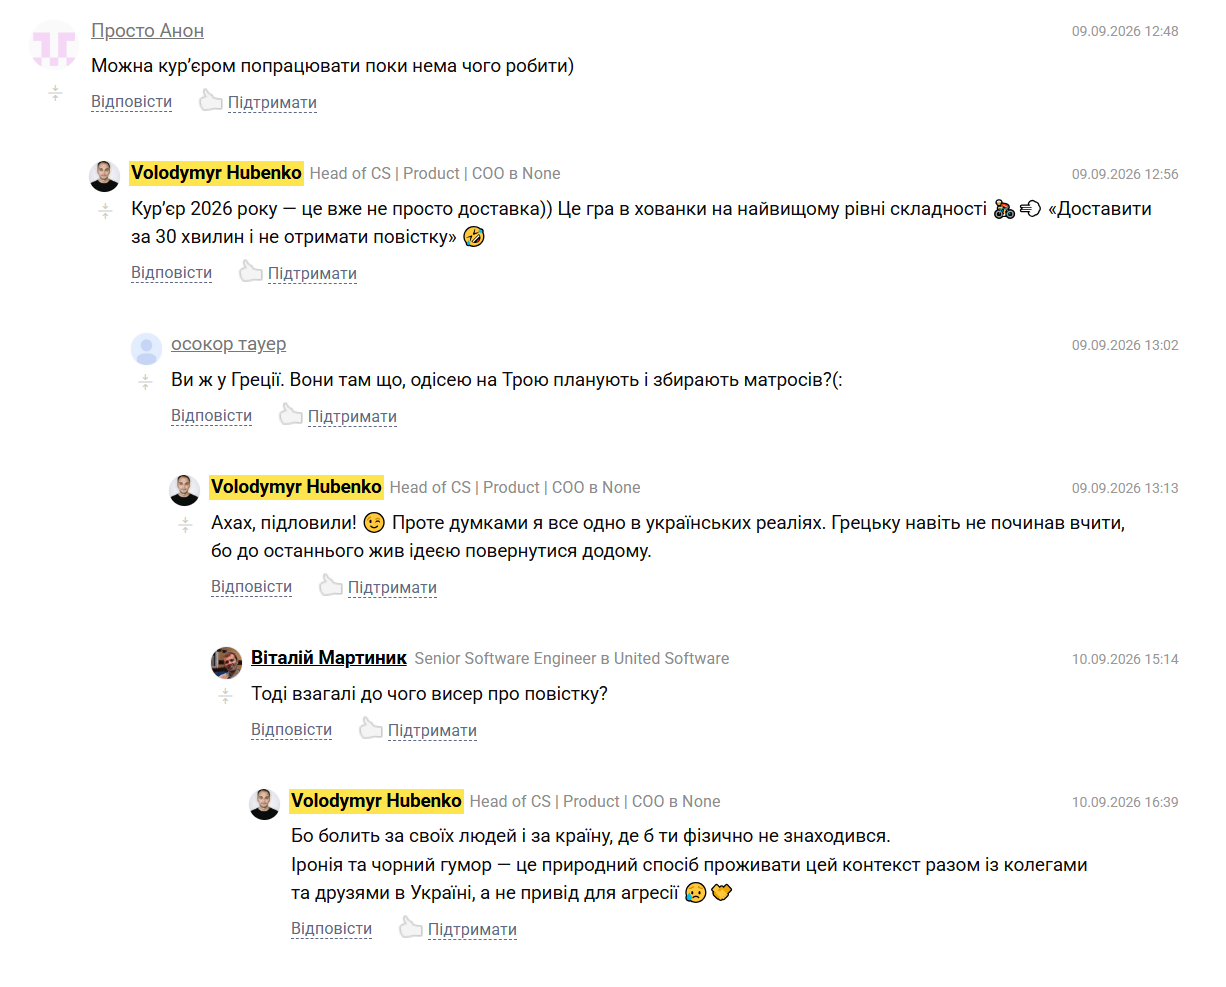
Task: Open Віталій Мартиник's avatar photo
Action: click(227, 662)
